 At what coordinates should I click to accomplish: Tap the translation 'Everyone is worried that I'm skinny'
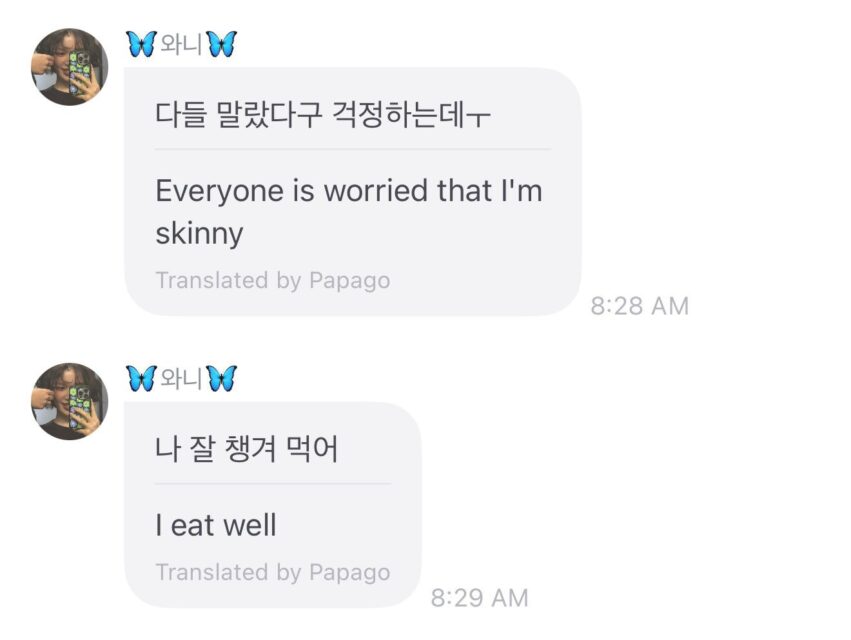[x=347, y=210]
